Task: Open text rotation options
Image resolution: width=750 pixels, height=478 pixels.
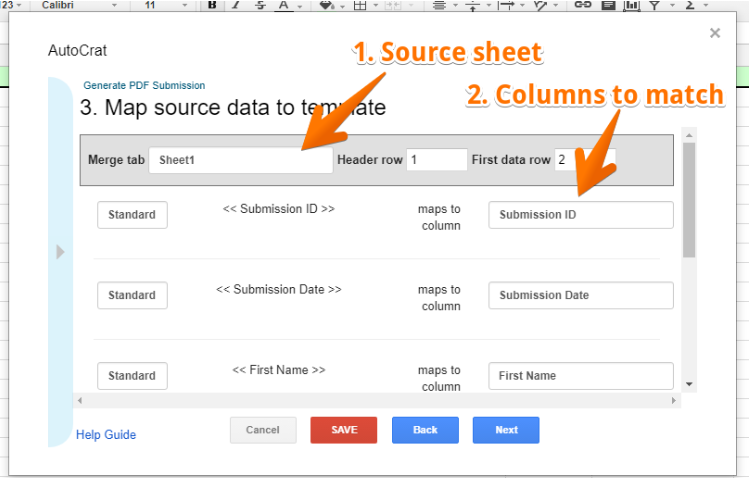Action: [540, 5]
